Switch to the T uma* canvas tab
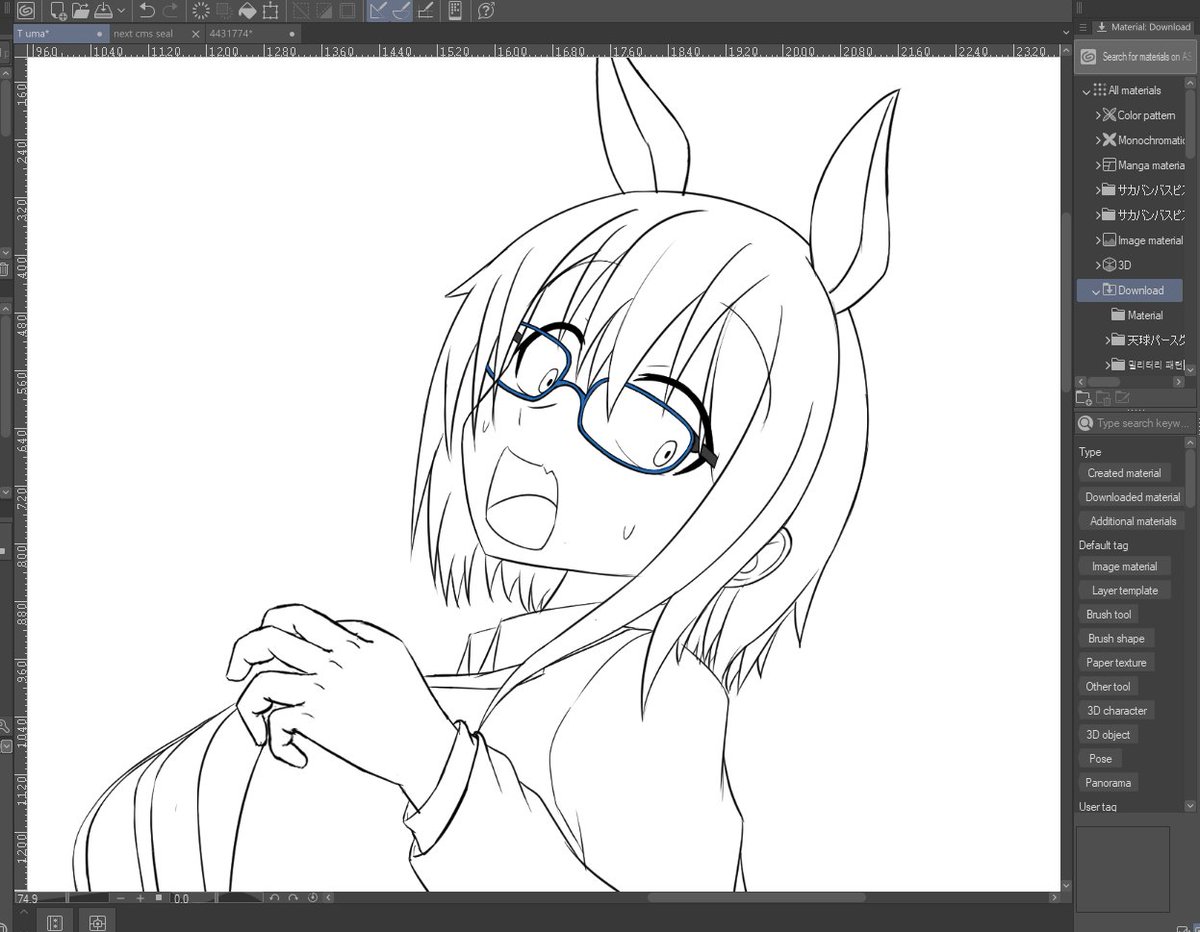Screen dimensions: 1200x932 (x=60, y=33)
